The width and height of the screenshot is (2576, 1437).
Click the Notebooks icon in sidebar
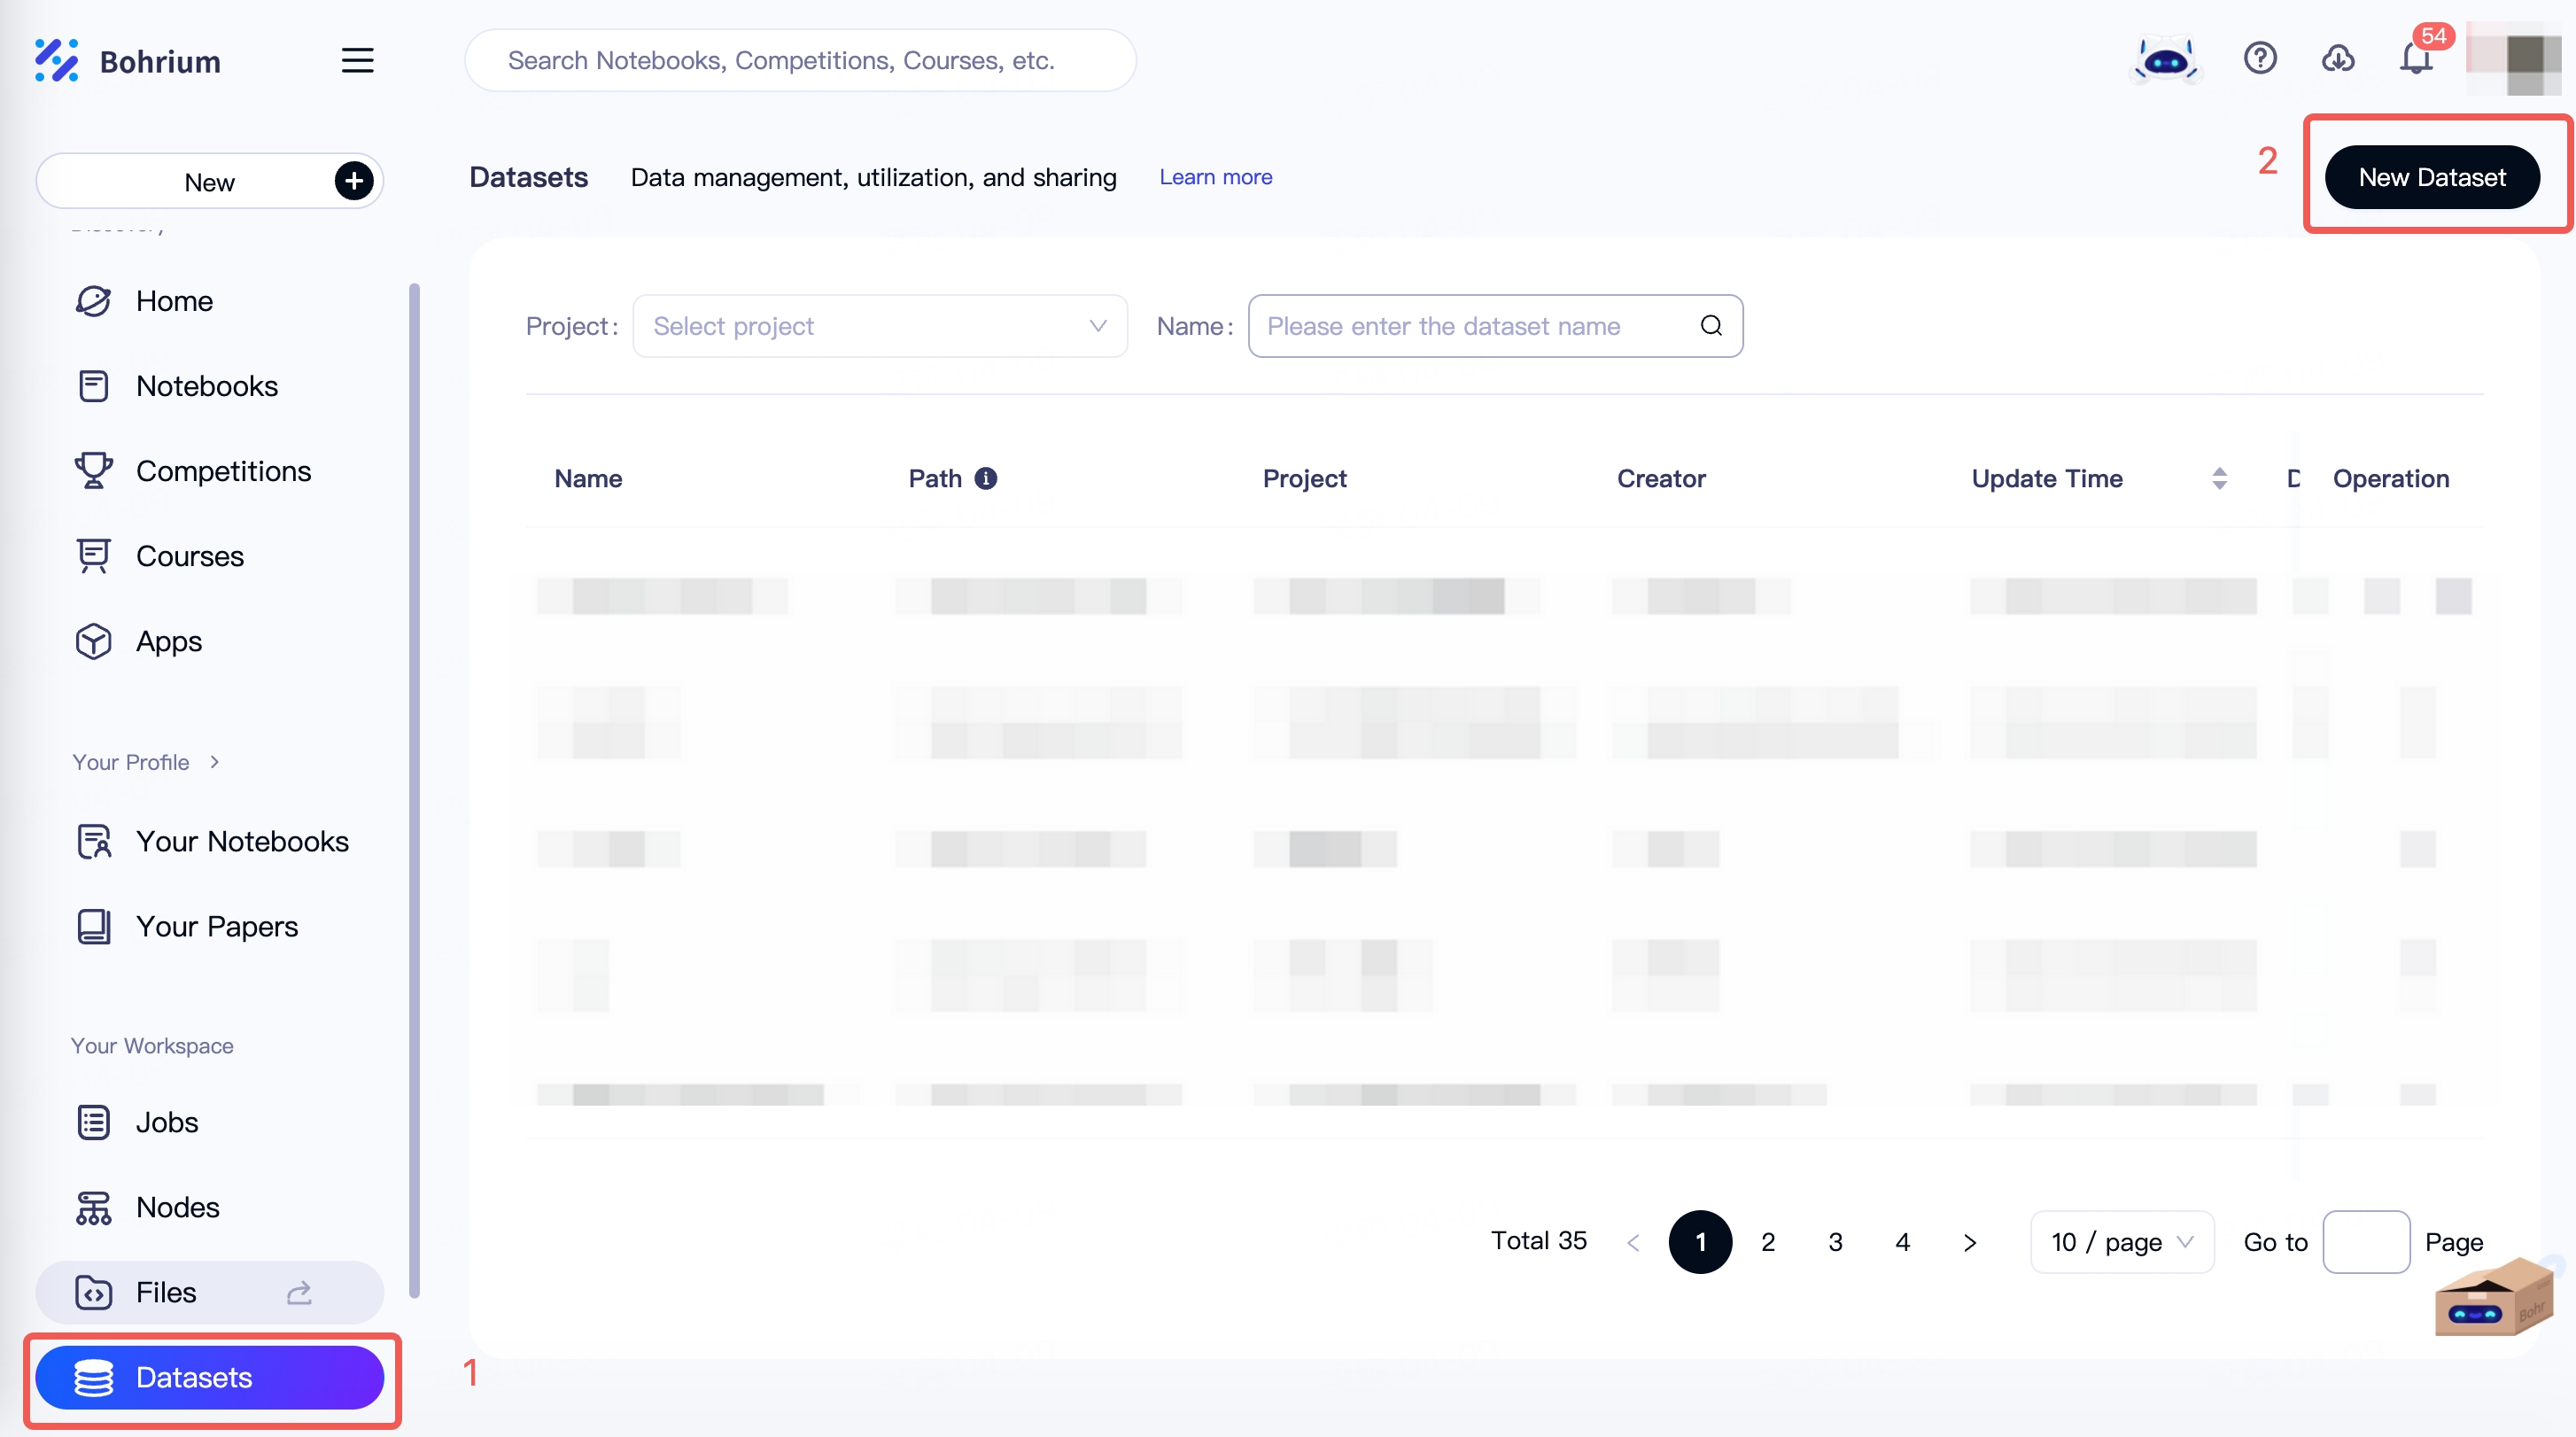[x=94, y=385]
